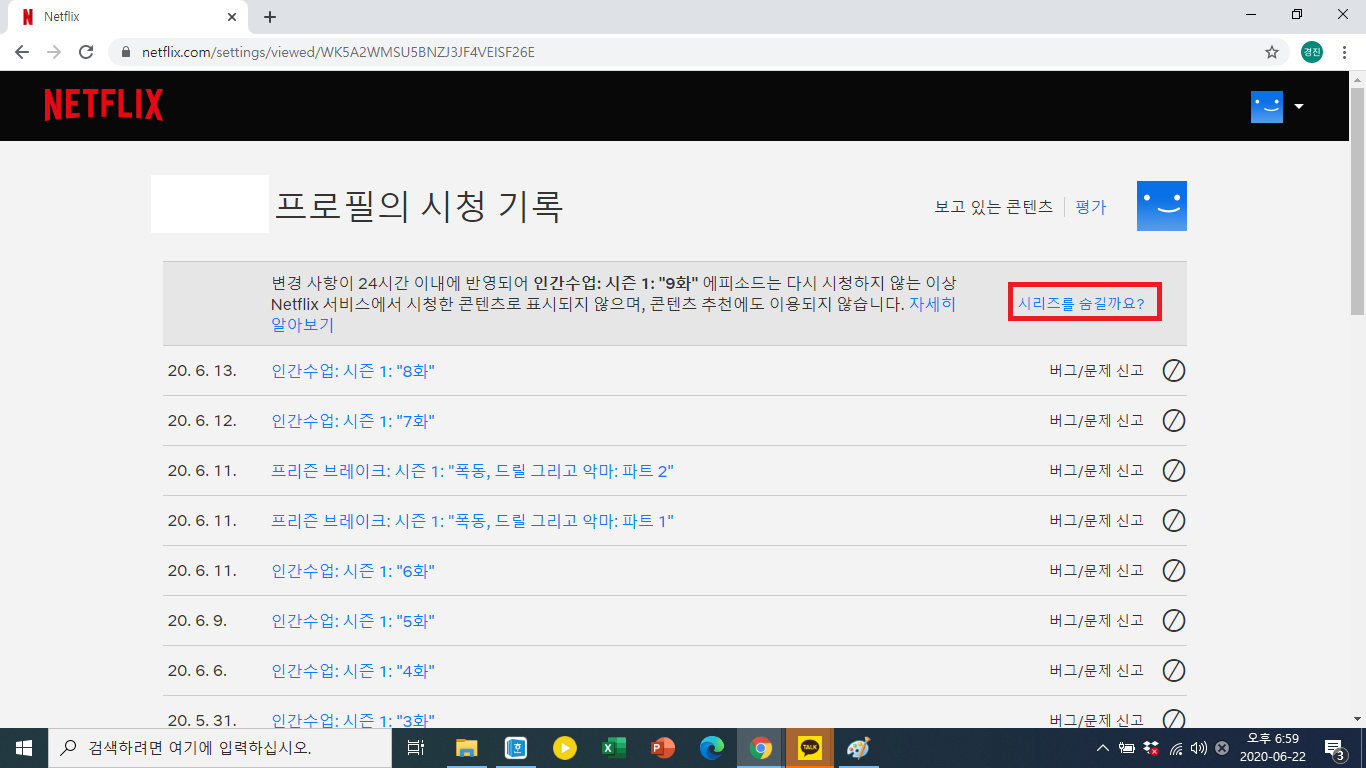
Task: Switch to the 평가 ratings view
Action: (x=1091, y=207)
